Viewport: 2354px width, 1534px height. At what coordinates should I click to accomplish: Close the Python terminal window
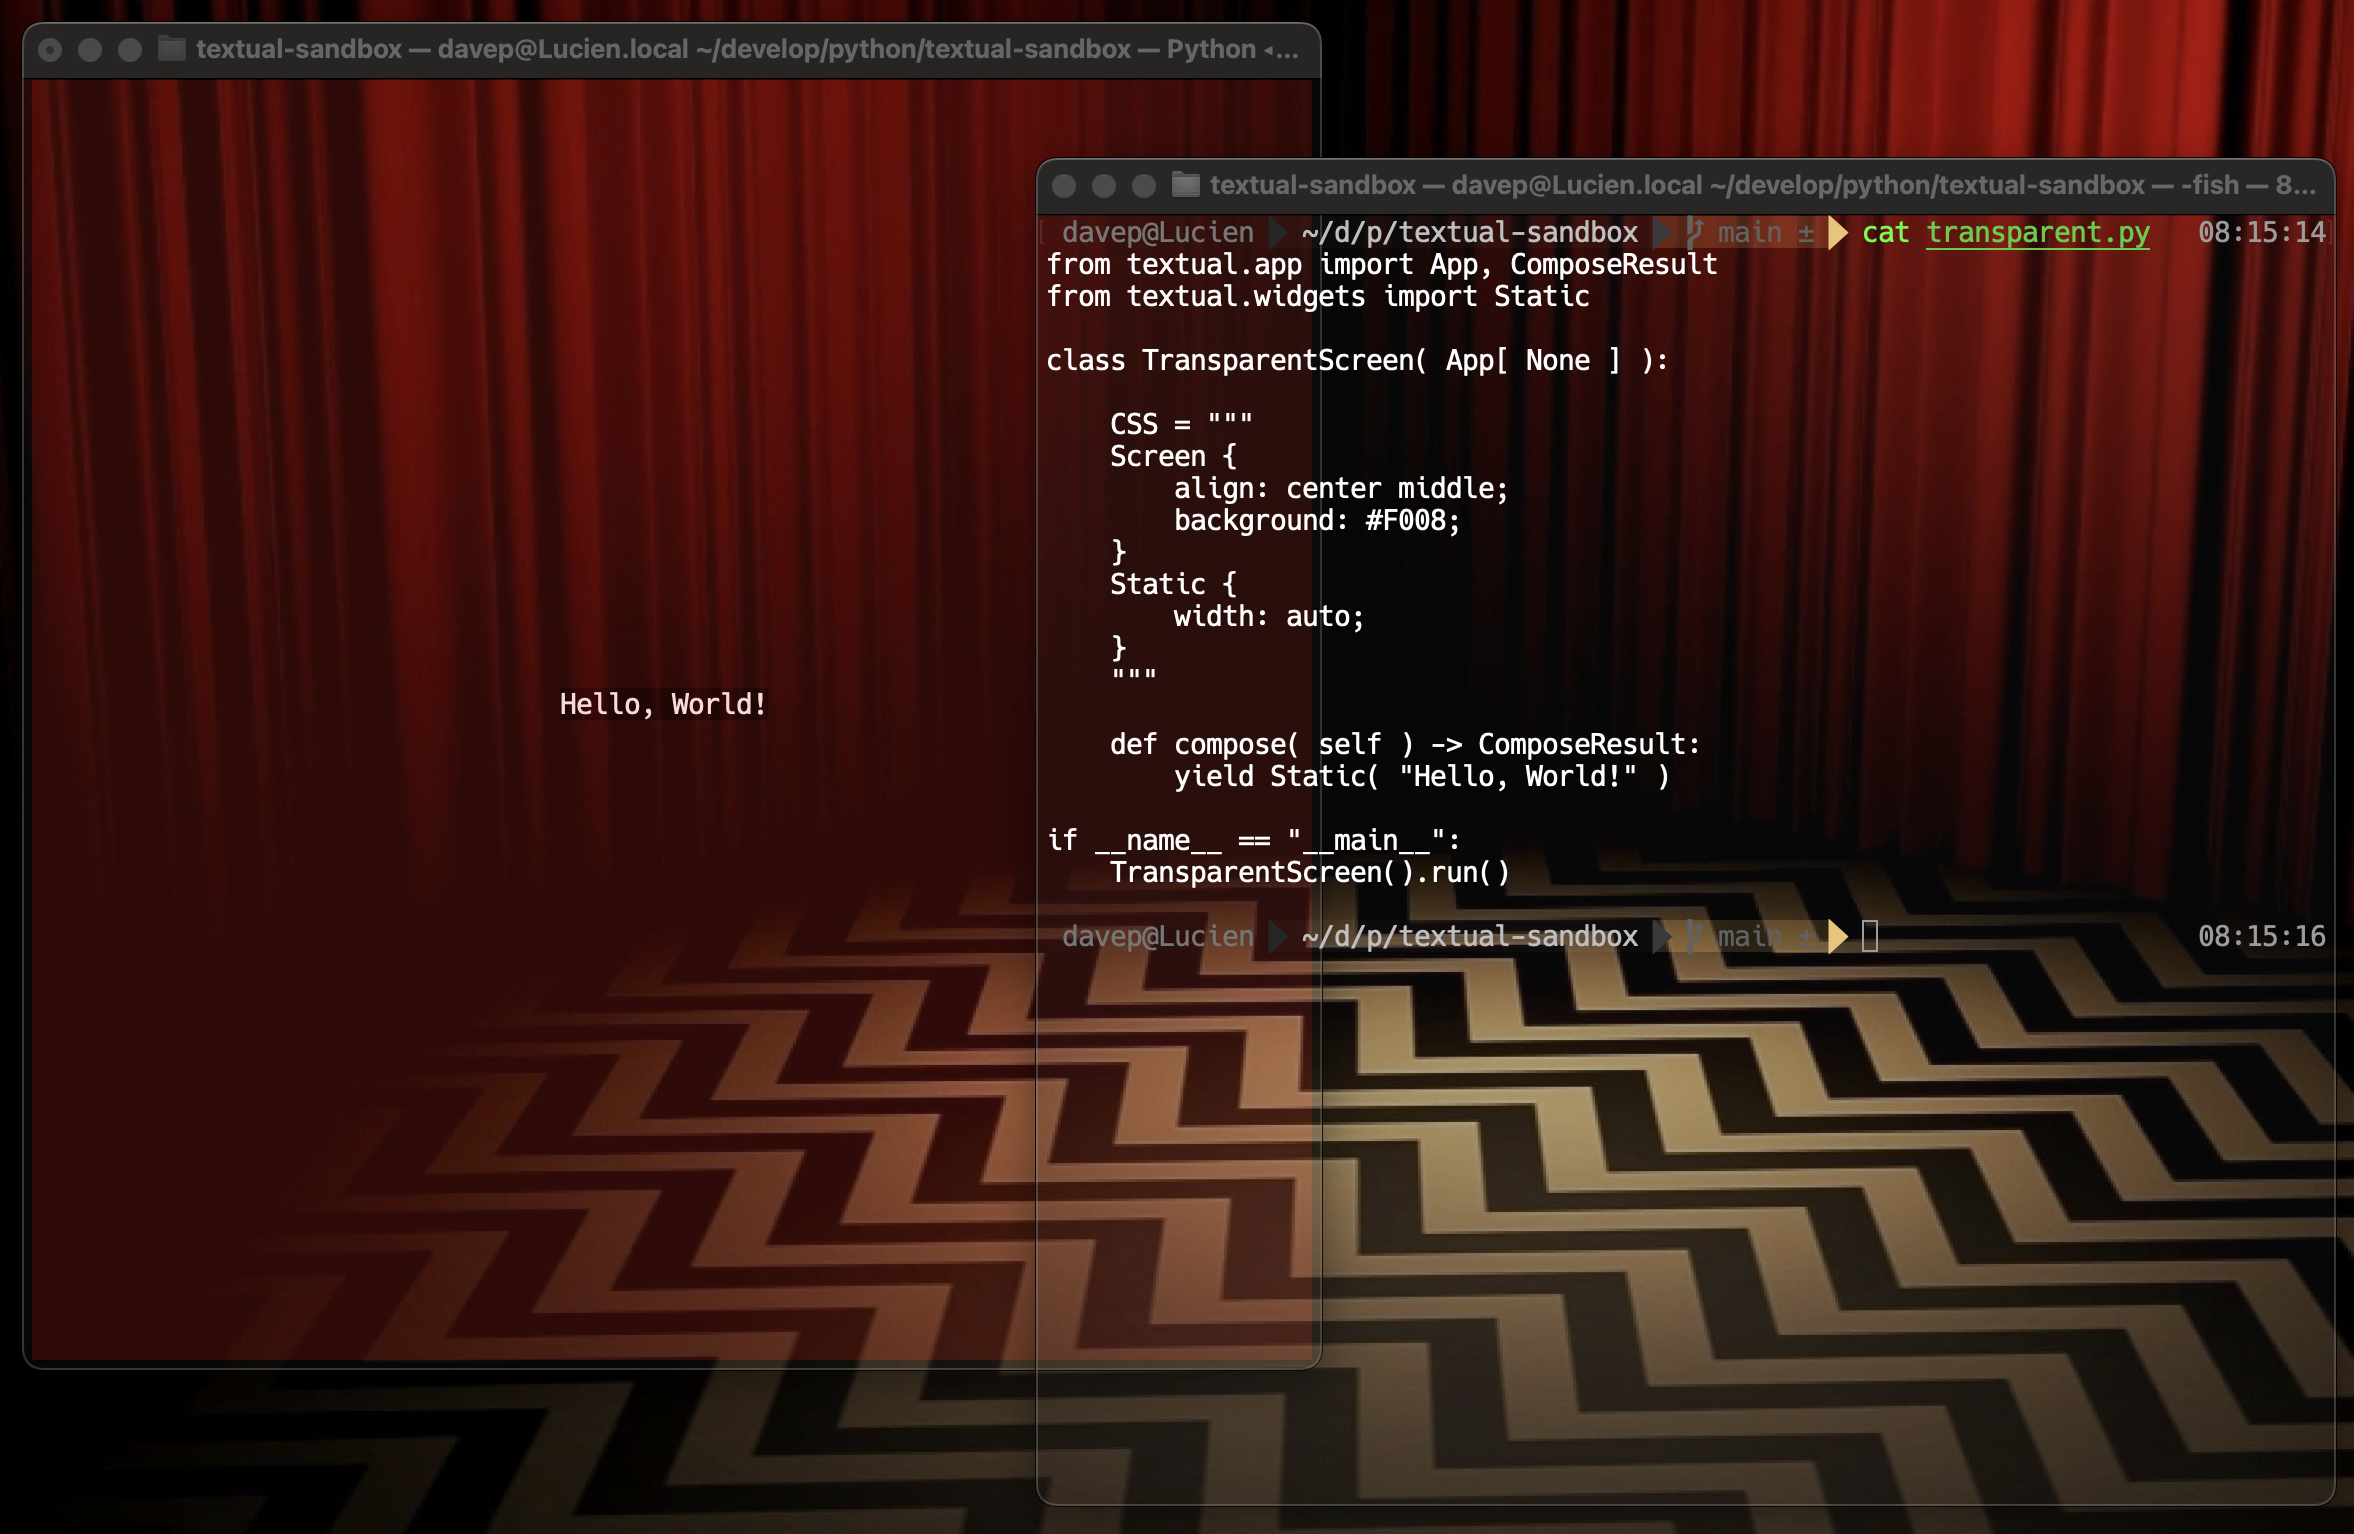(x=50, y=50)
